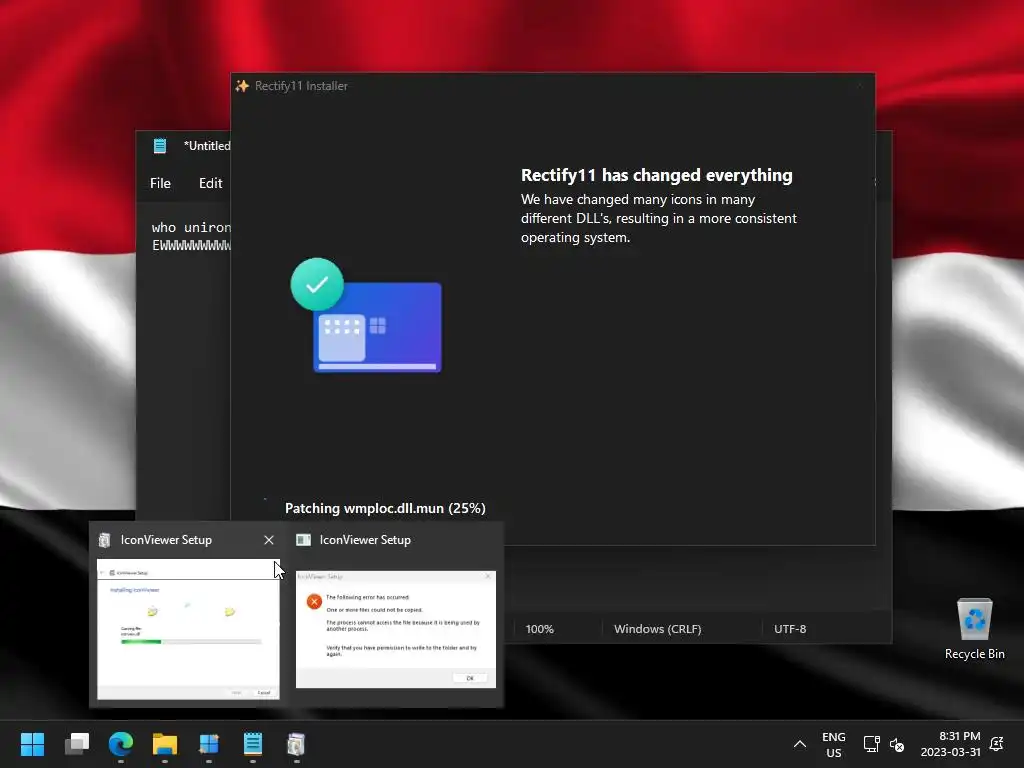Screen dimensions: 1024x768
Task: Click the icons changed description paragraph
Action: point(659,218)
